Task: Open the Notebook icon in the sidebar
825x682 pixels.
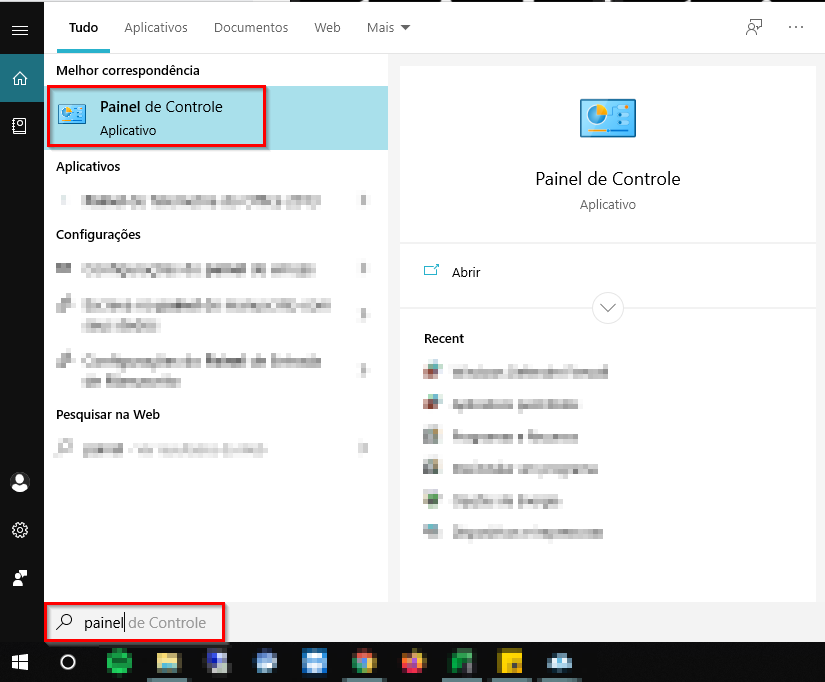Action: point(19,126)
